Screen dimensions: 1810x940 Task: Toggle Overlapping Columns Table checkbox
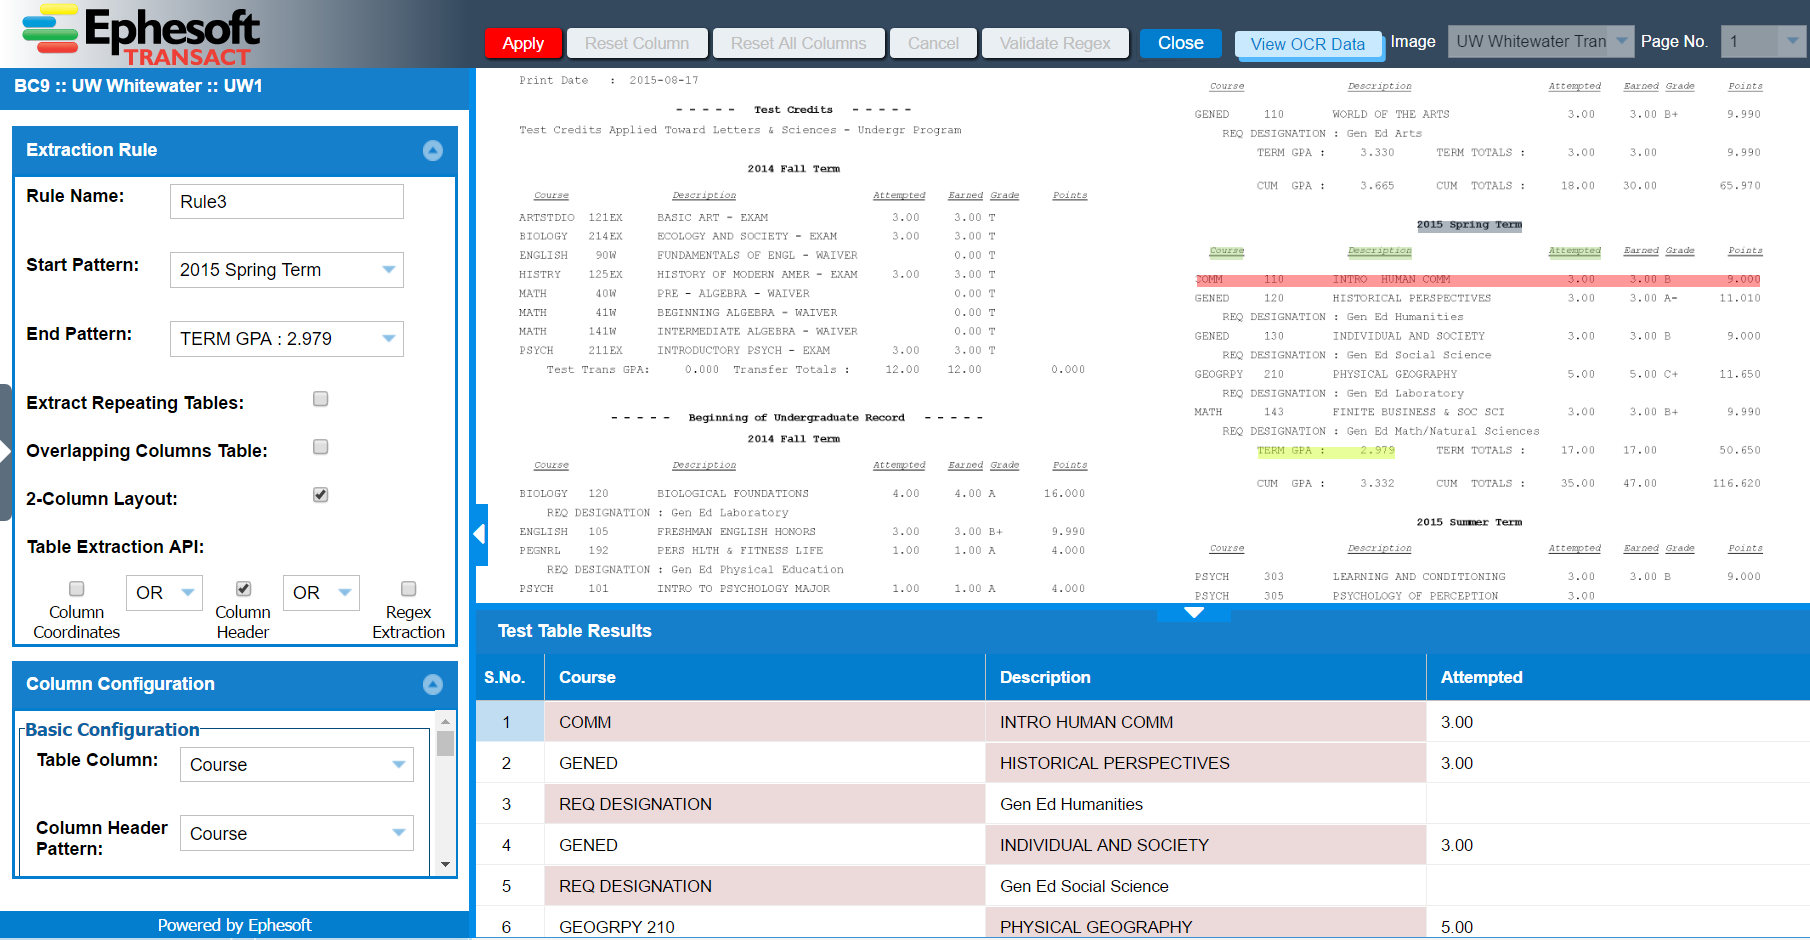click(320, 447)
